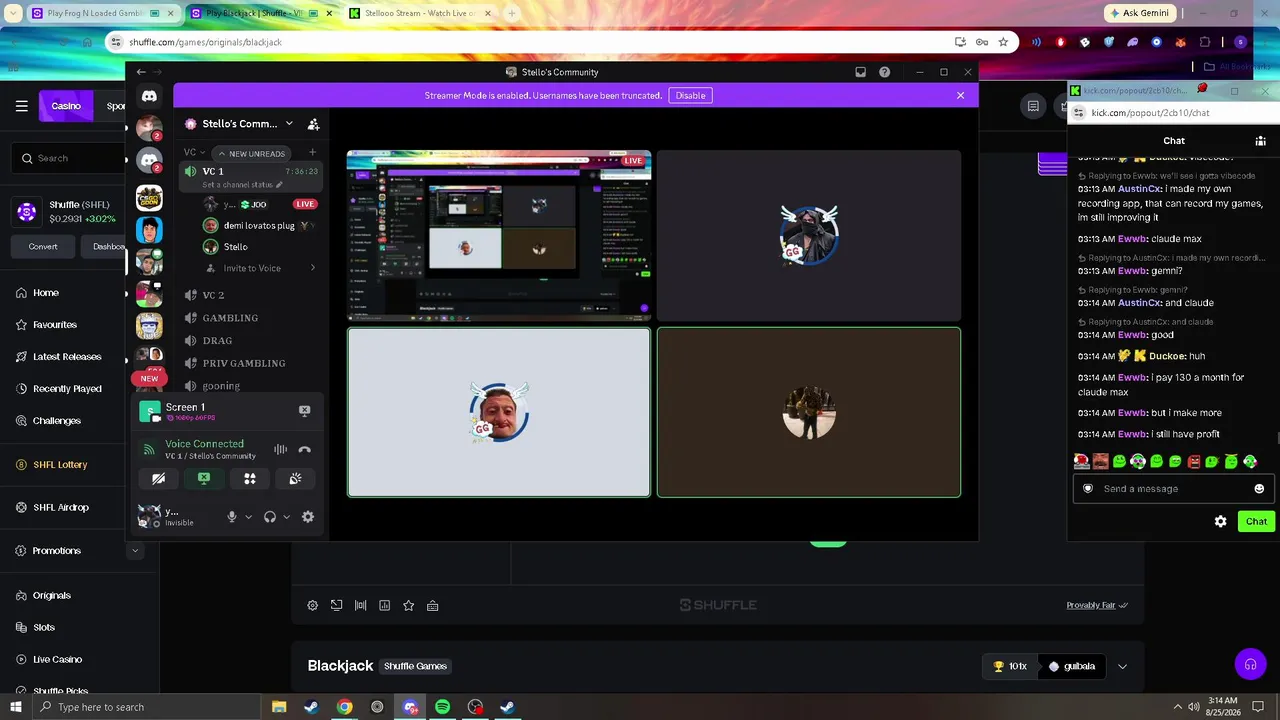The width and height of the screenshot is (1280, 720).
Task: Open Shuffle game settings gear
Action: point(312,605)
